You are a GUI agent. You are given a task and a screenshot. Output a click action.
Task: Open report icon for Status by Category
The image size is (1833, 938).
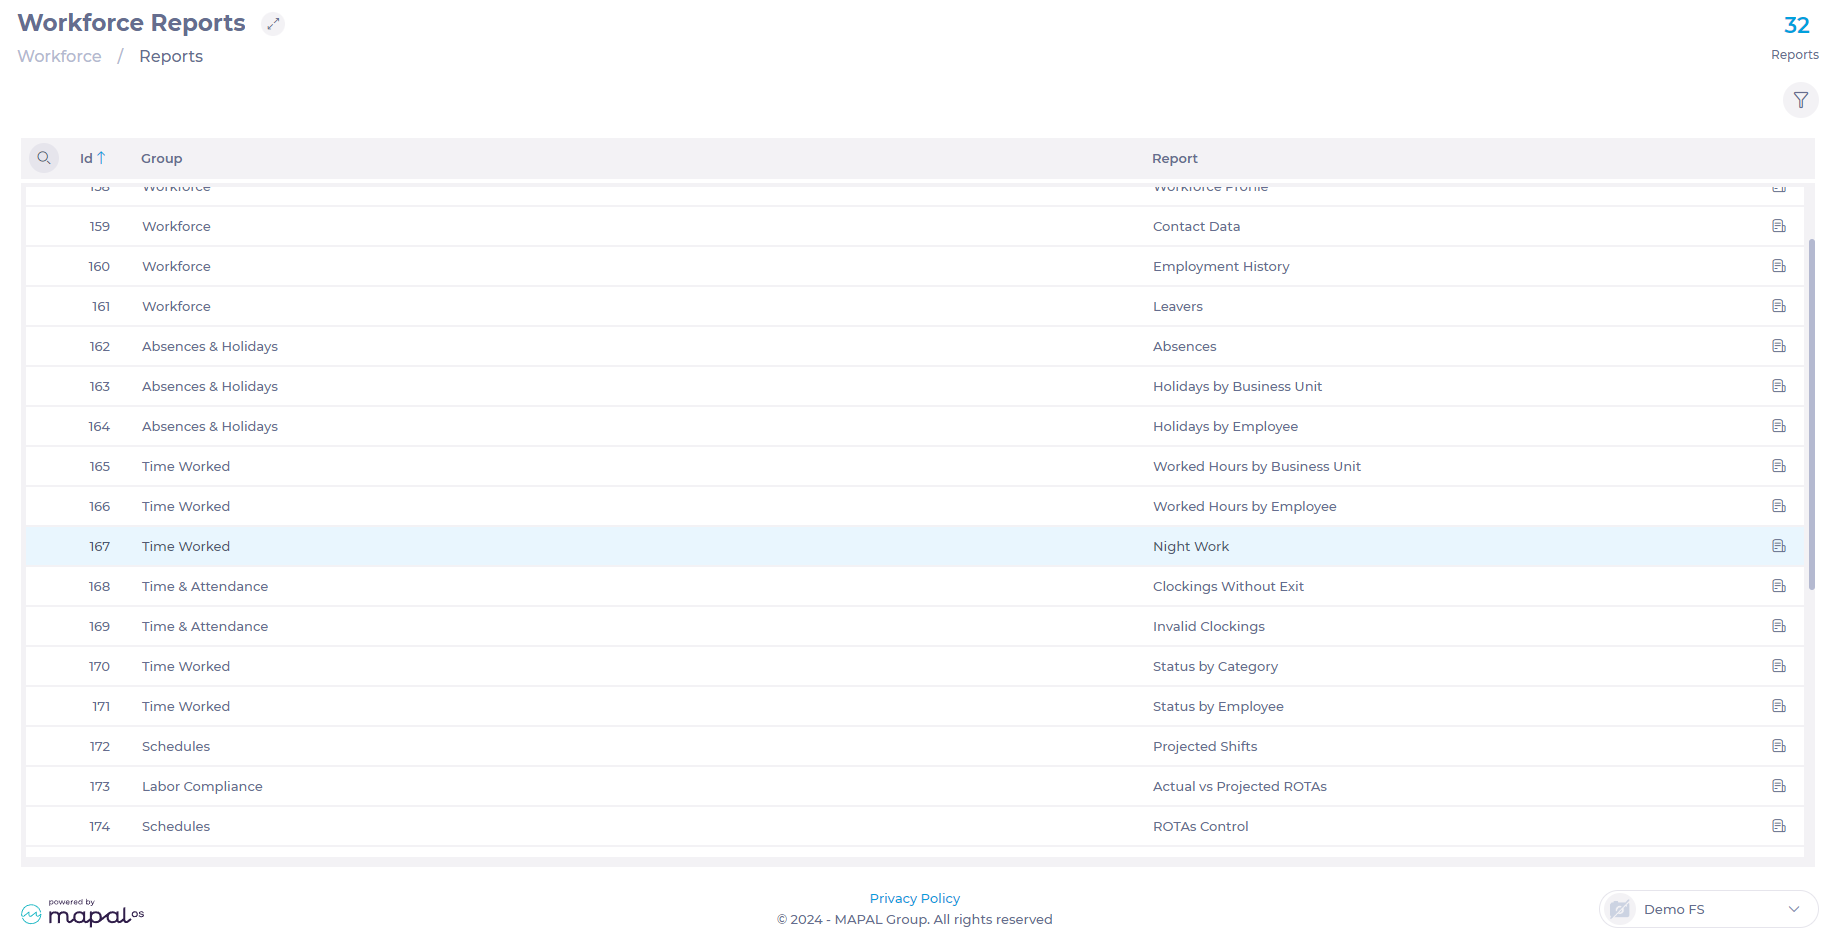pyautogui.click(x=1778, y=666)
